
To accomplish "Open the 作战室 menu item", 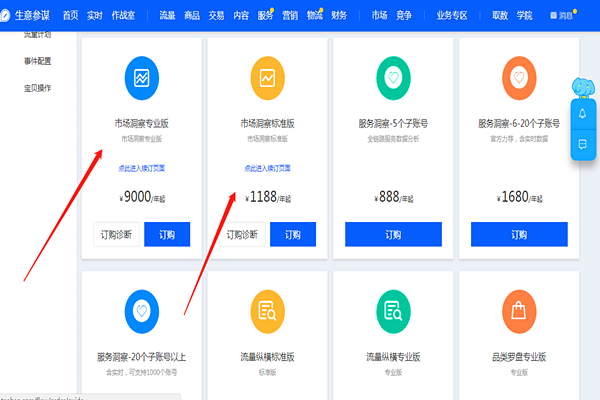I will click(123, 15).
